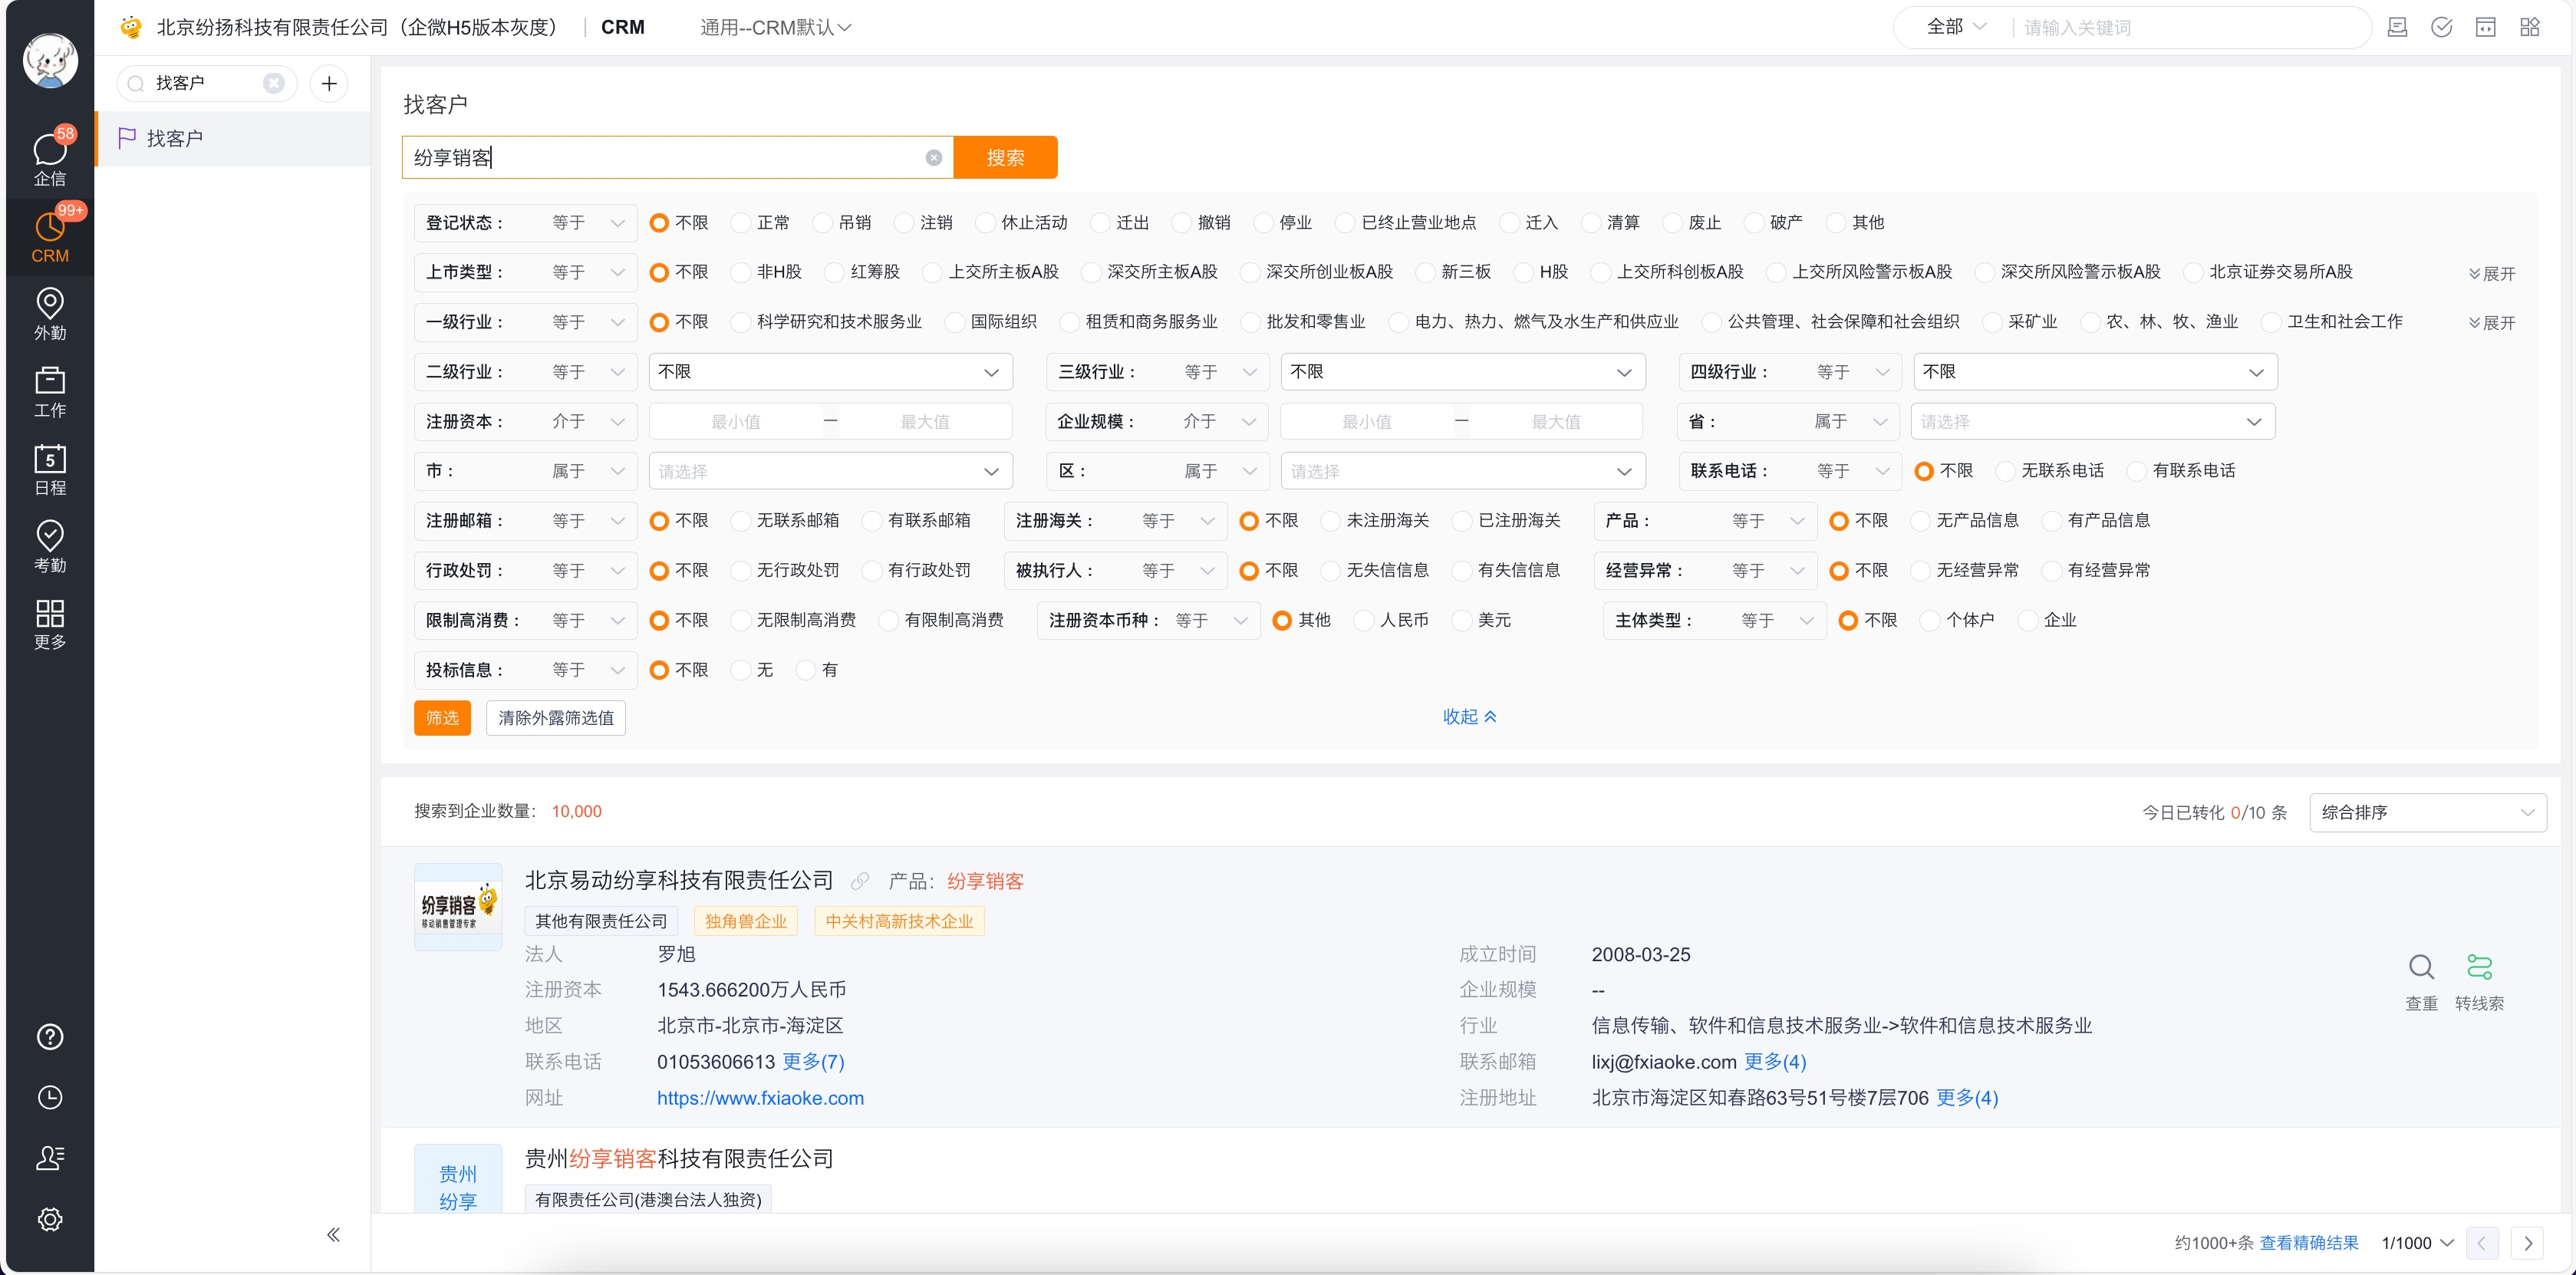Open the 企信 messaging icon
The height and width of the screenshot is (1275, 2576).
click(x=50, y=158)
